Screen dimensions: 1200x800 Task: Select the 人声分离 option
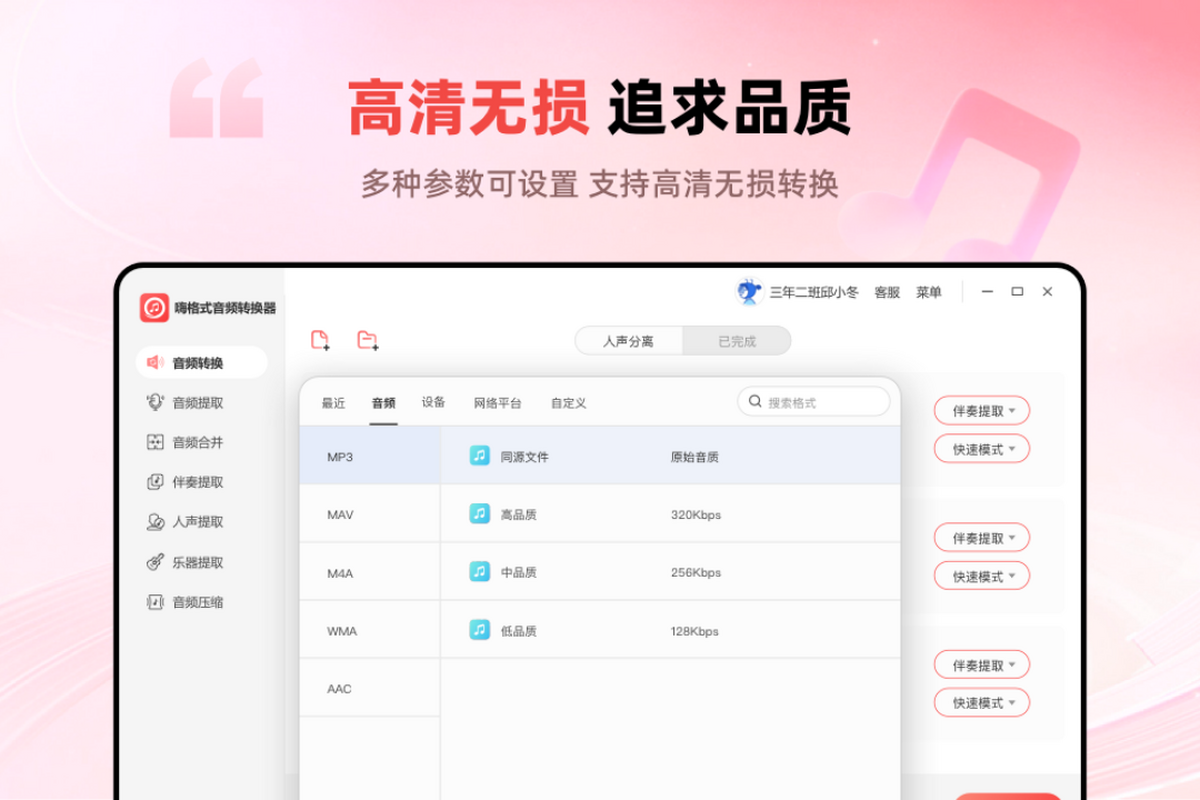(x=629, y=340)
